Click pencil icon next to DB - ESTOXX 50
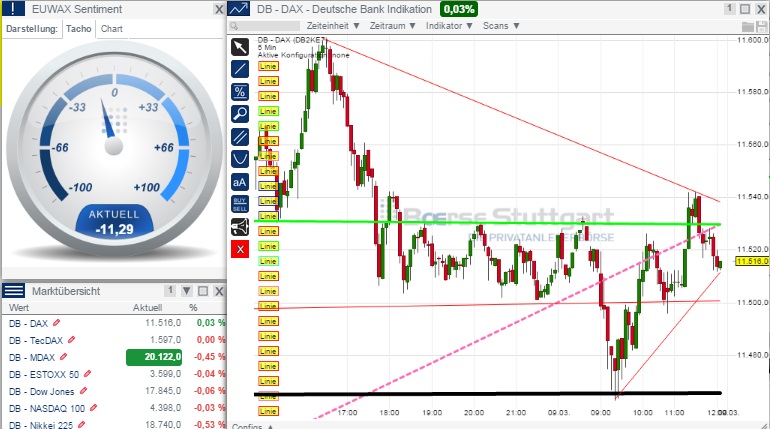770x429 pixels. click(x=87, y=374)
